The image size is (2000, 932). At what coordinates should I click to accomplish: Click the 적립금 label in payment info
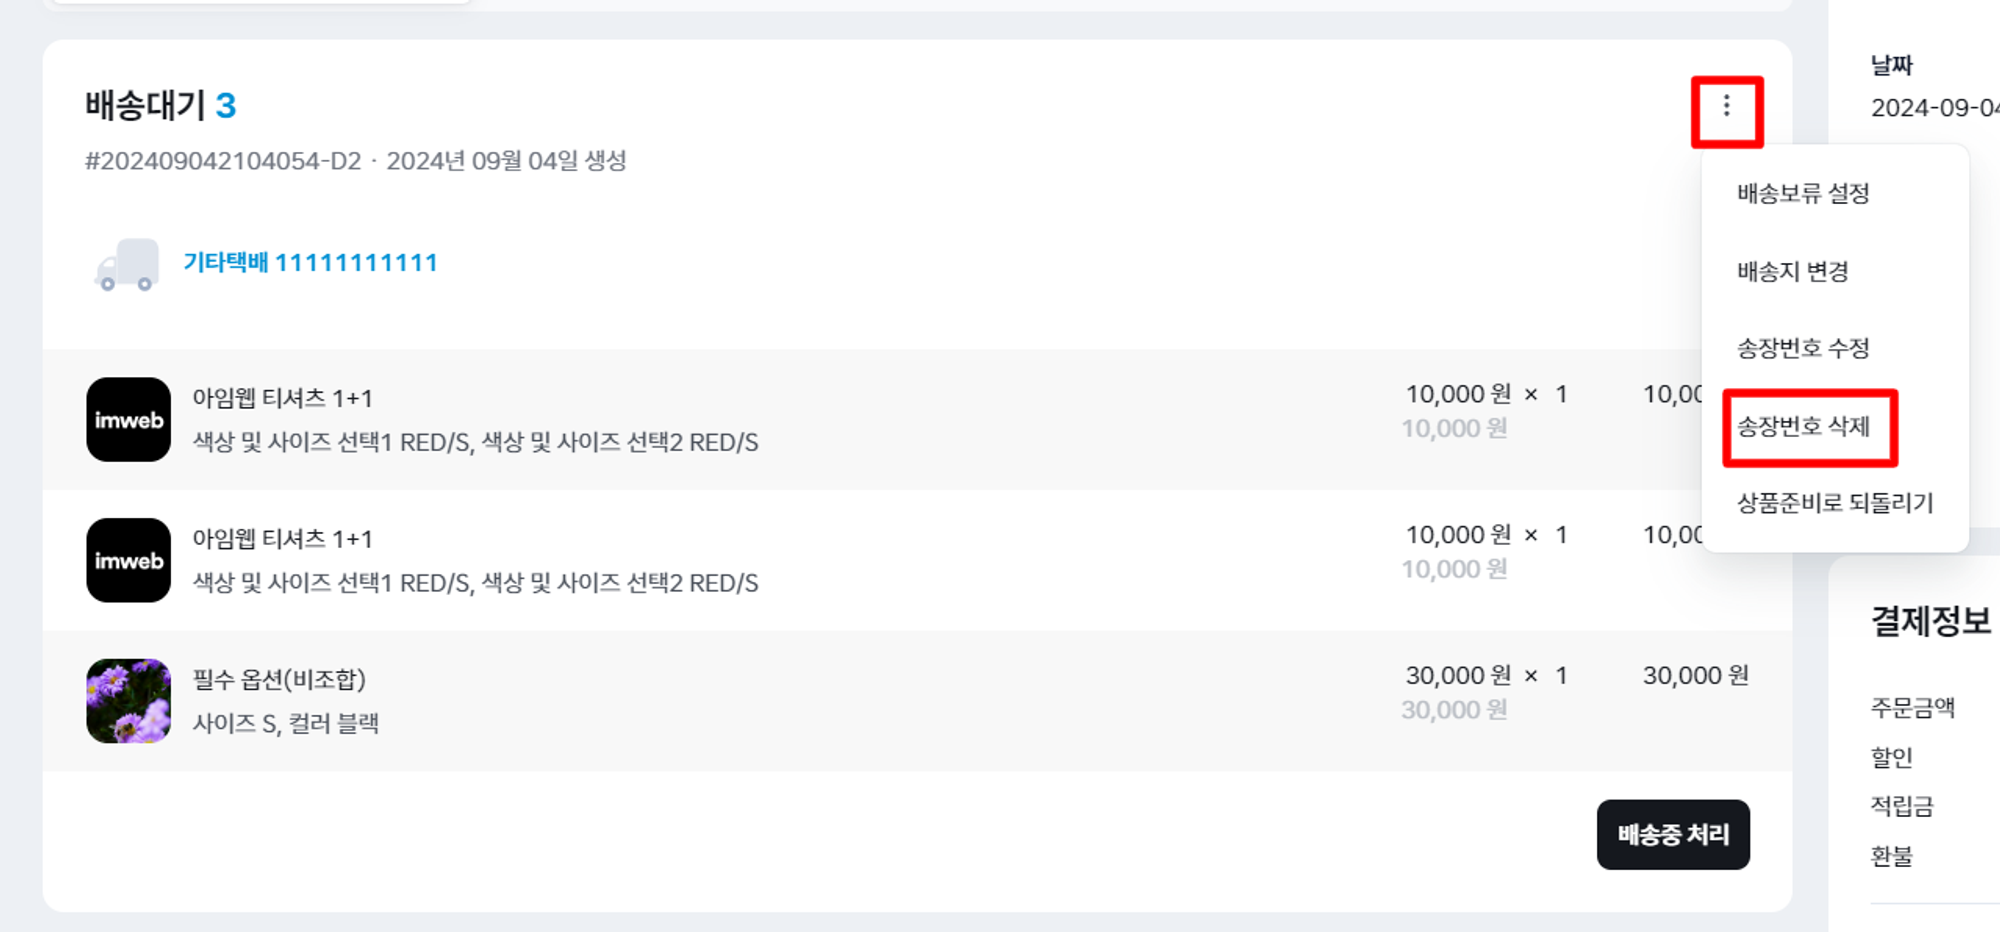1902,806
